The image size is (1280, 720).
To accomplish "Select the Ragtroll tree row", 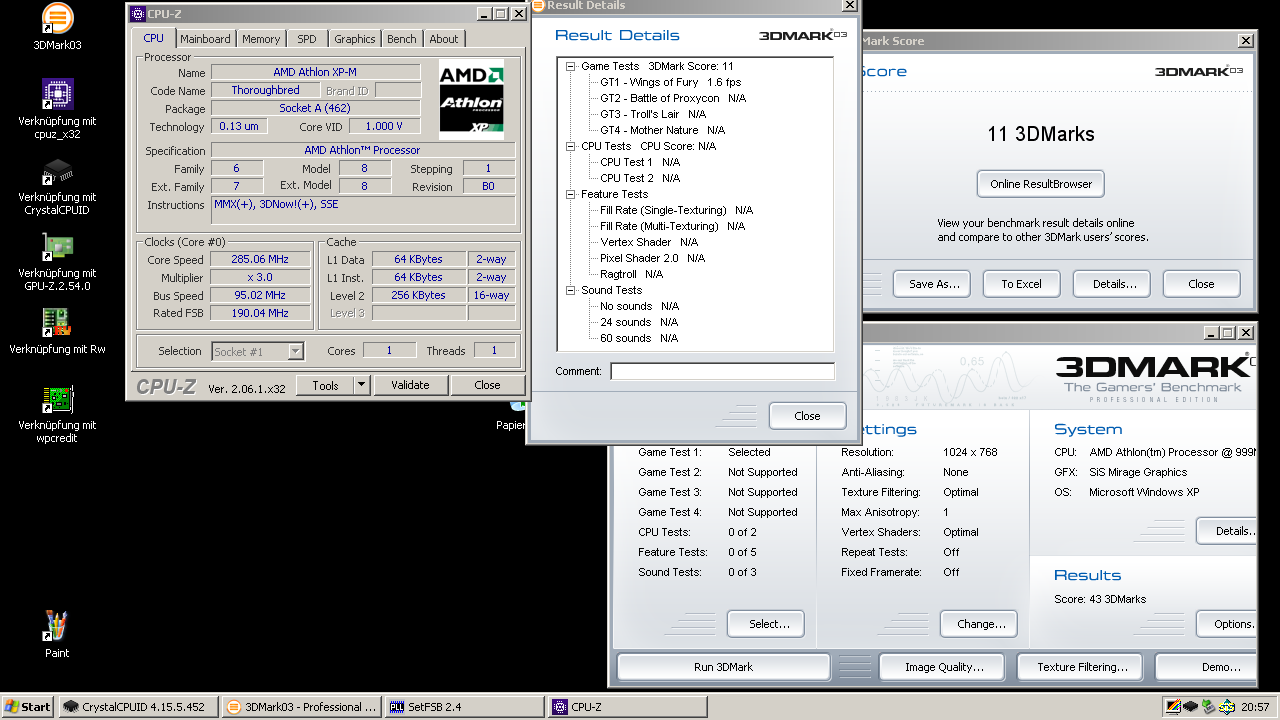I will 631,274.
